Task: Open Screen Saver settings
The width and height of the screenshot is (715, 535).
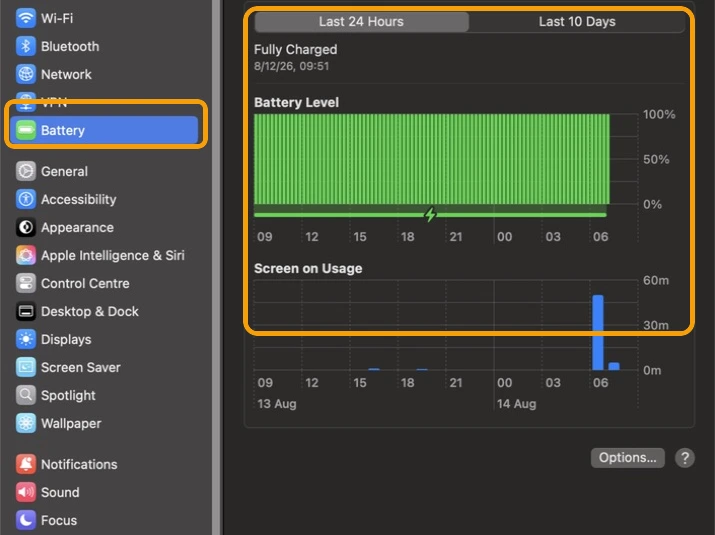Action: pos(104,367)
